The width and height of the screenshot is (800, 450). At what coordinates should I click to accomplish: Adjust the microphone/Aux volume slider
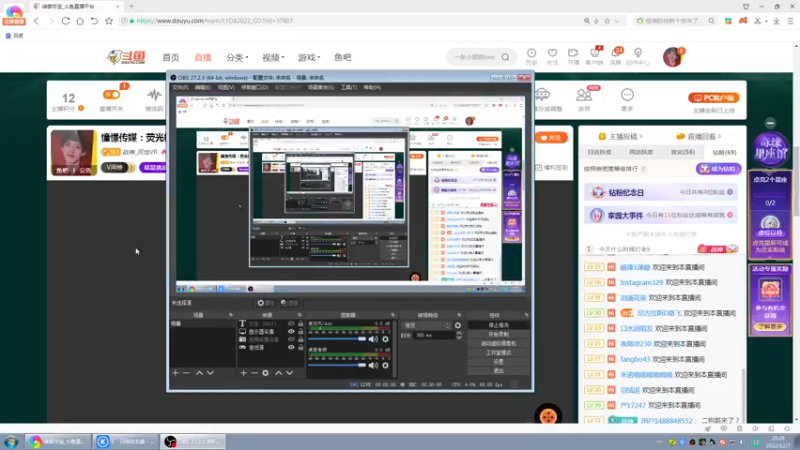337,339
